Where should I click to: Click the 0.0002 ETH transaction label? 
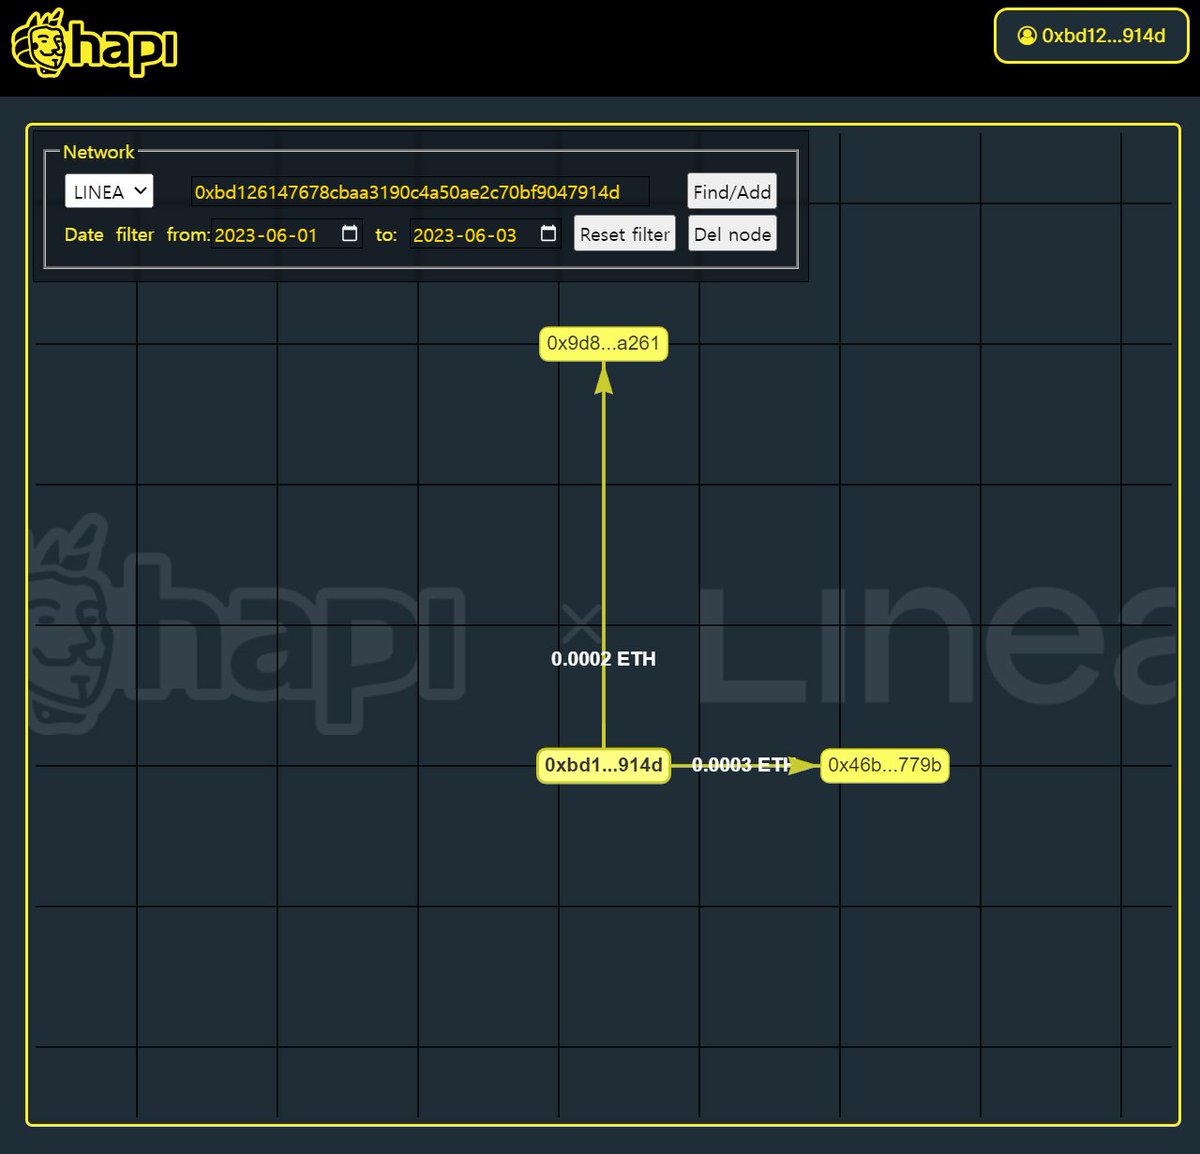pos(603,658)
